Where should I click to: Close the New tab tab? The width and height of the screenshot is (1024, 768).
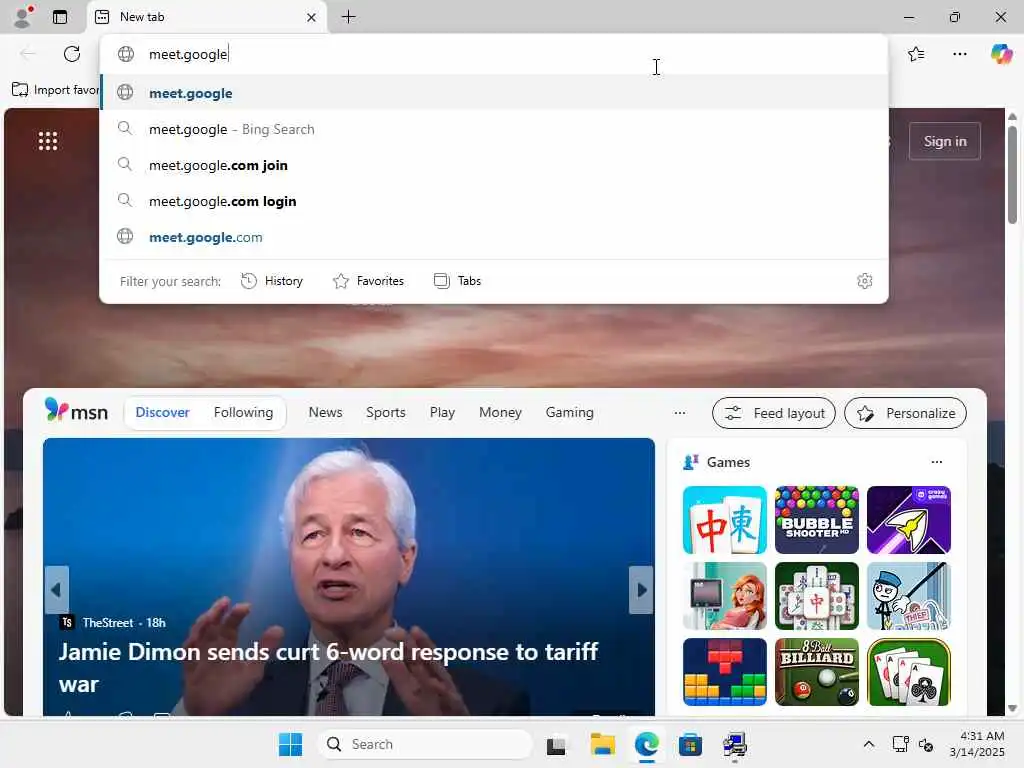[x=312, y=17]
